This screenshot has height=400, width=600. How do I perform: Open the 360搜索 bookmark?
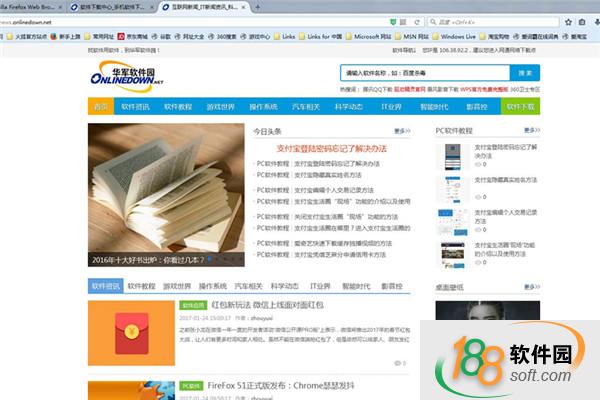[x=222, y=36]
